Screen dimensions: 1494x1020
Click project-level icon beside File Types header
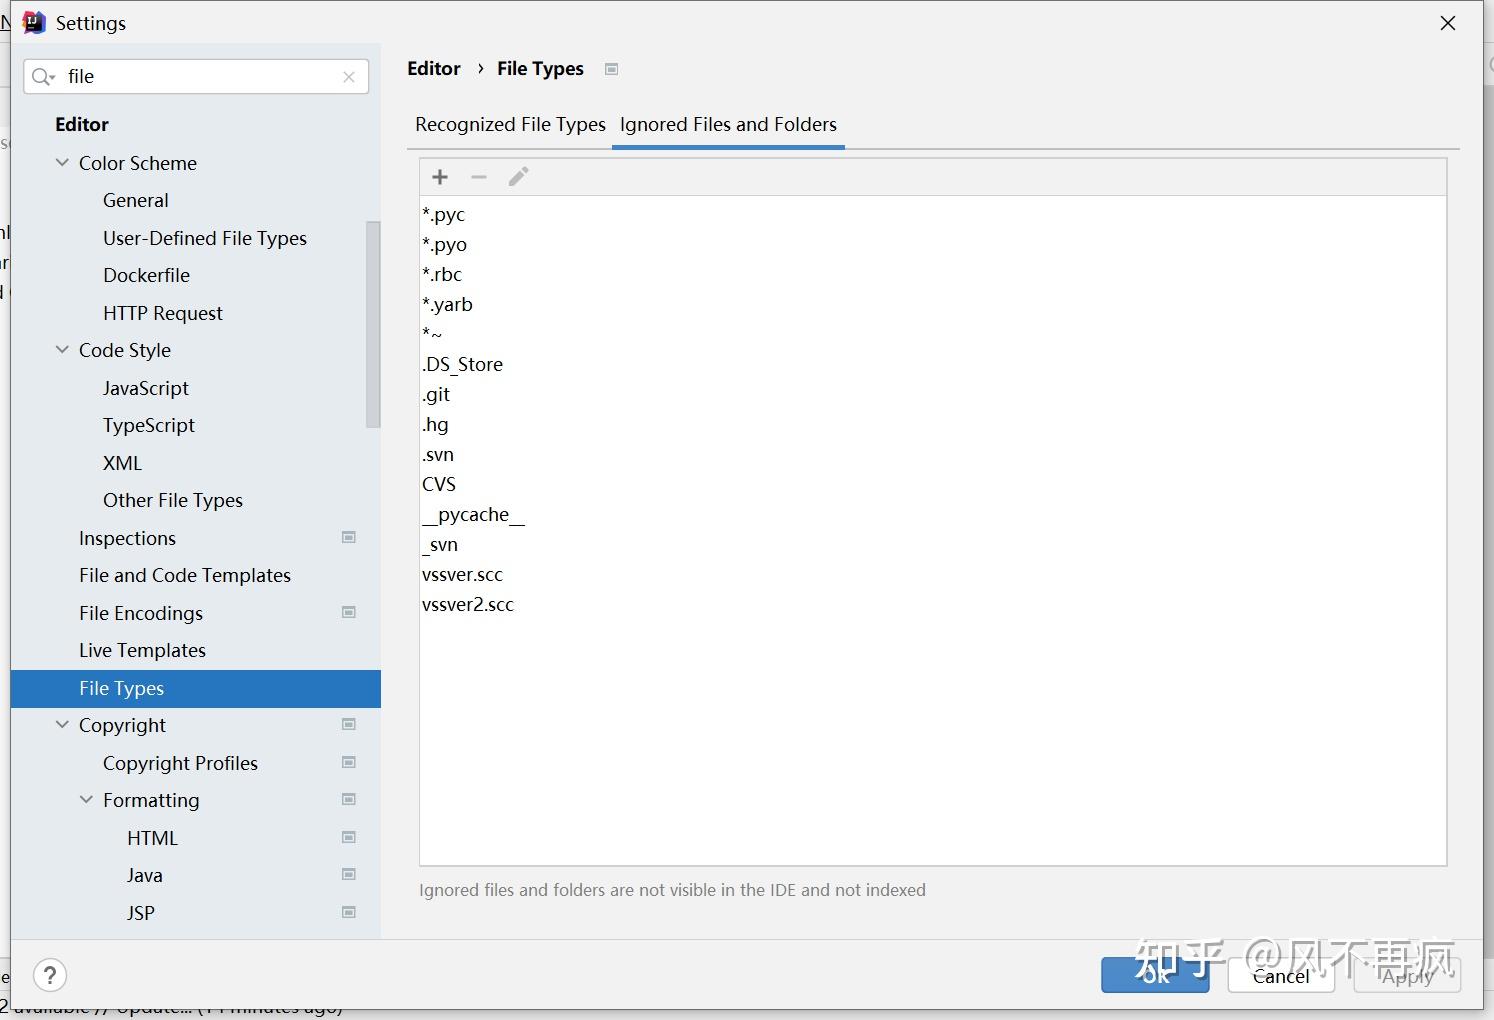tap(612, 69)
